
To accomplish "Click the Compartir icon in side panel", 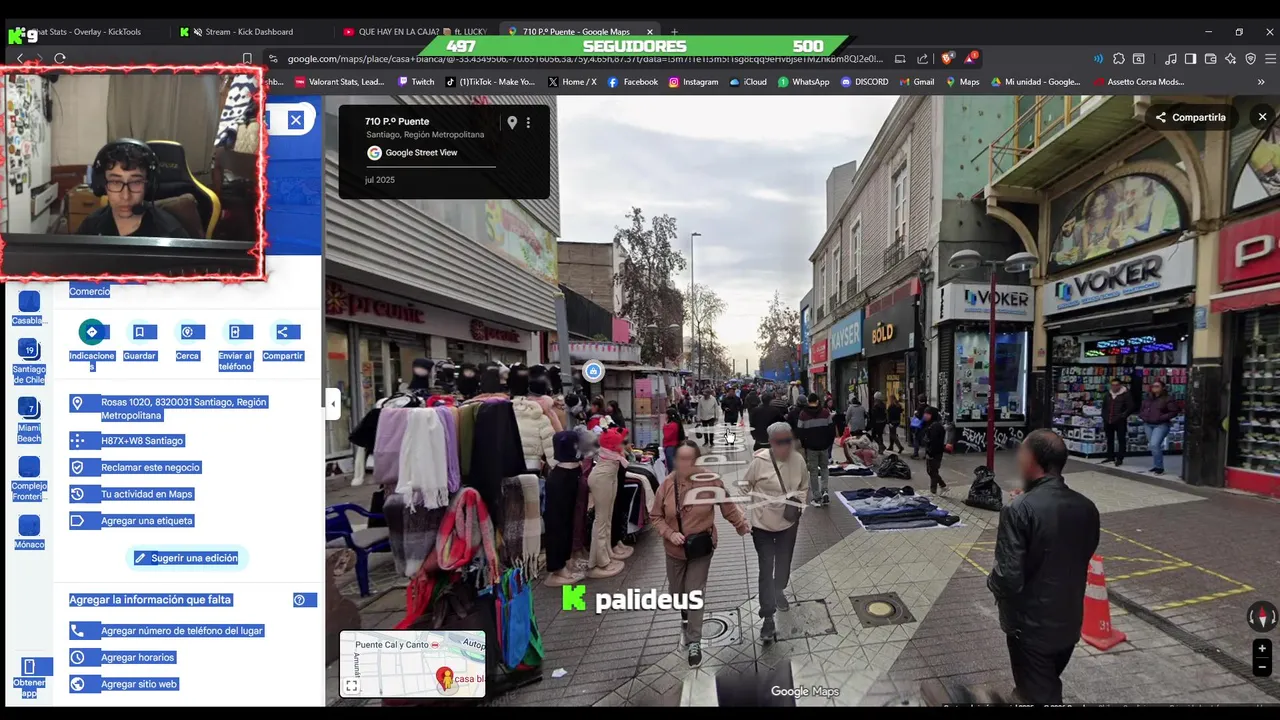I will point(282,332).
